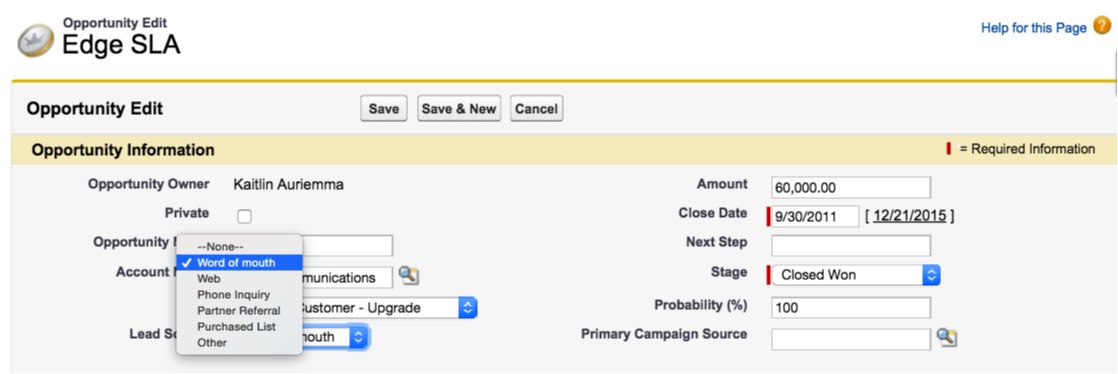1118x374 pixels.
Task: Click the Save & New button
Action: (x=458, y=109)
